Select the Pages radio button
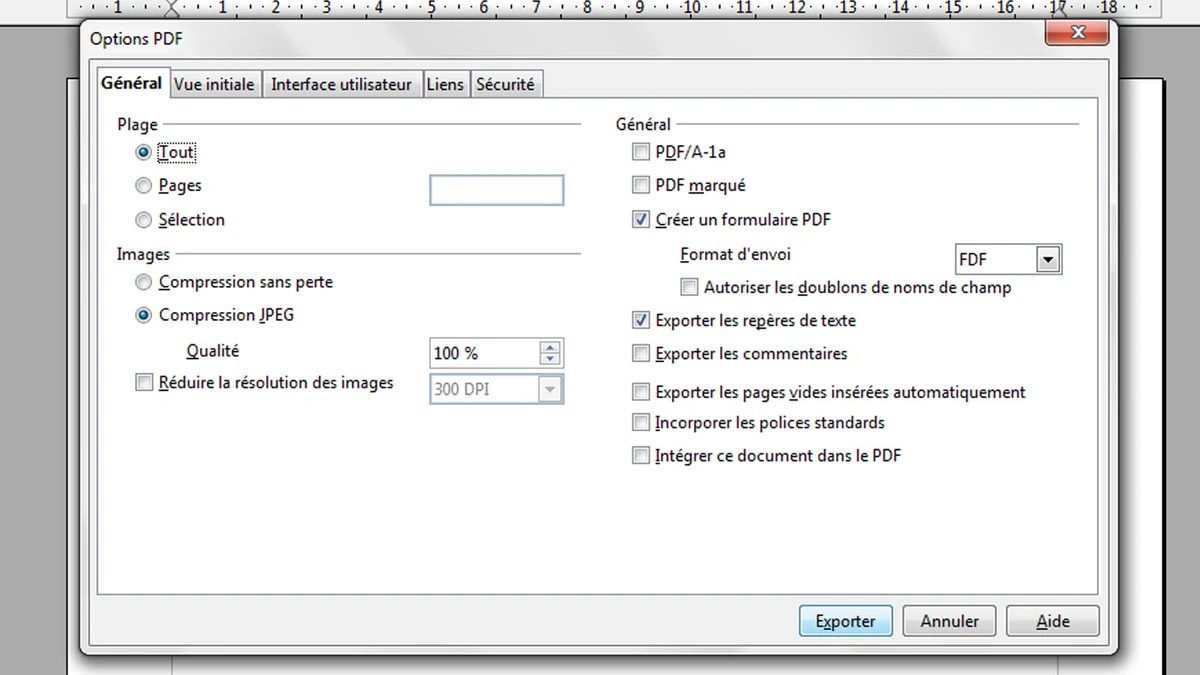The width and height of the screenshot is (1200, 675). [144, 186]
